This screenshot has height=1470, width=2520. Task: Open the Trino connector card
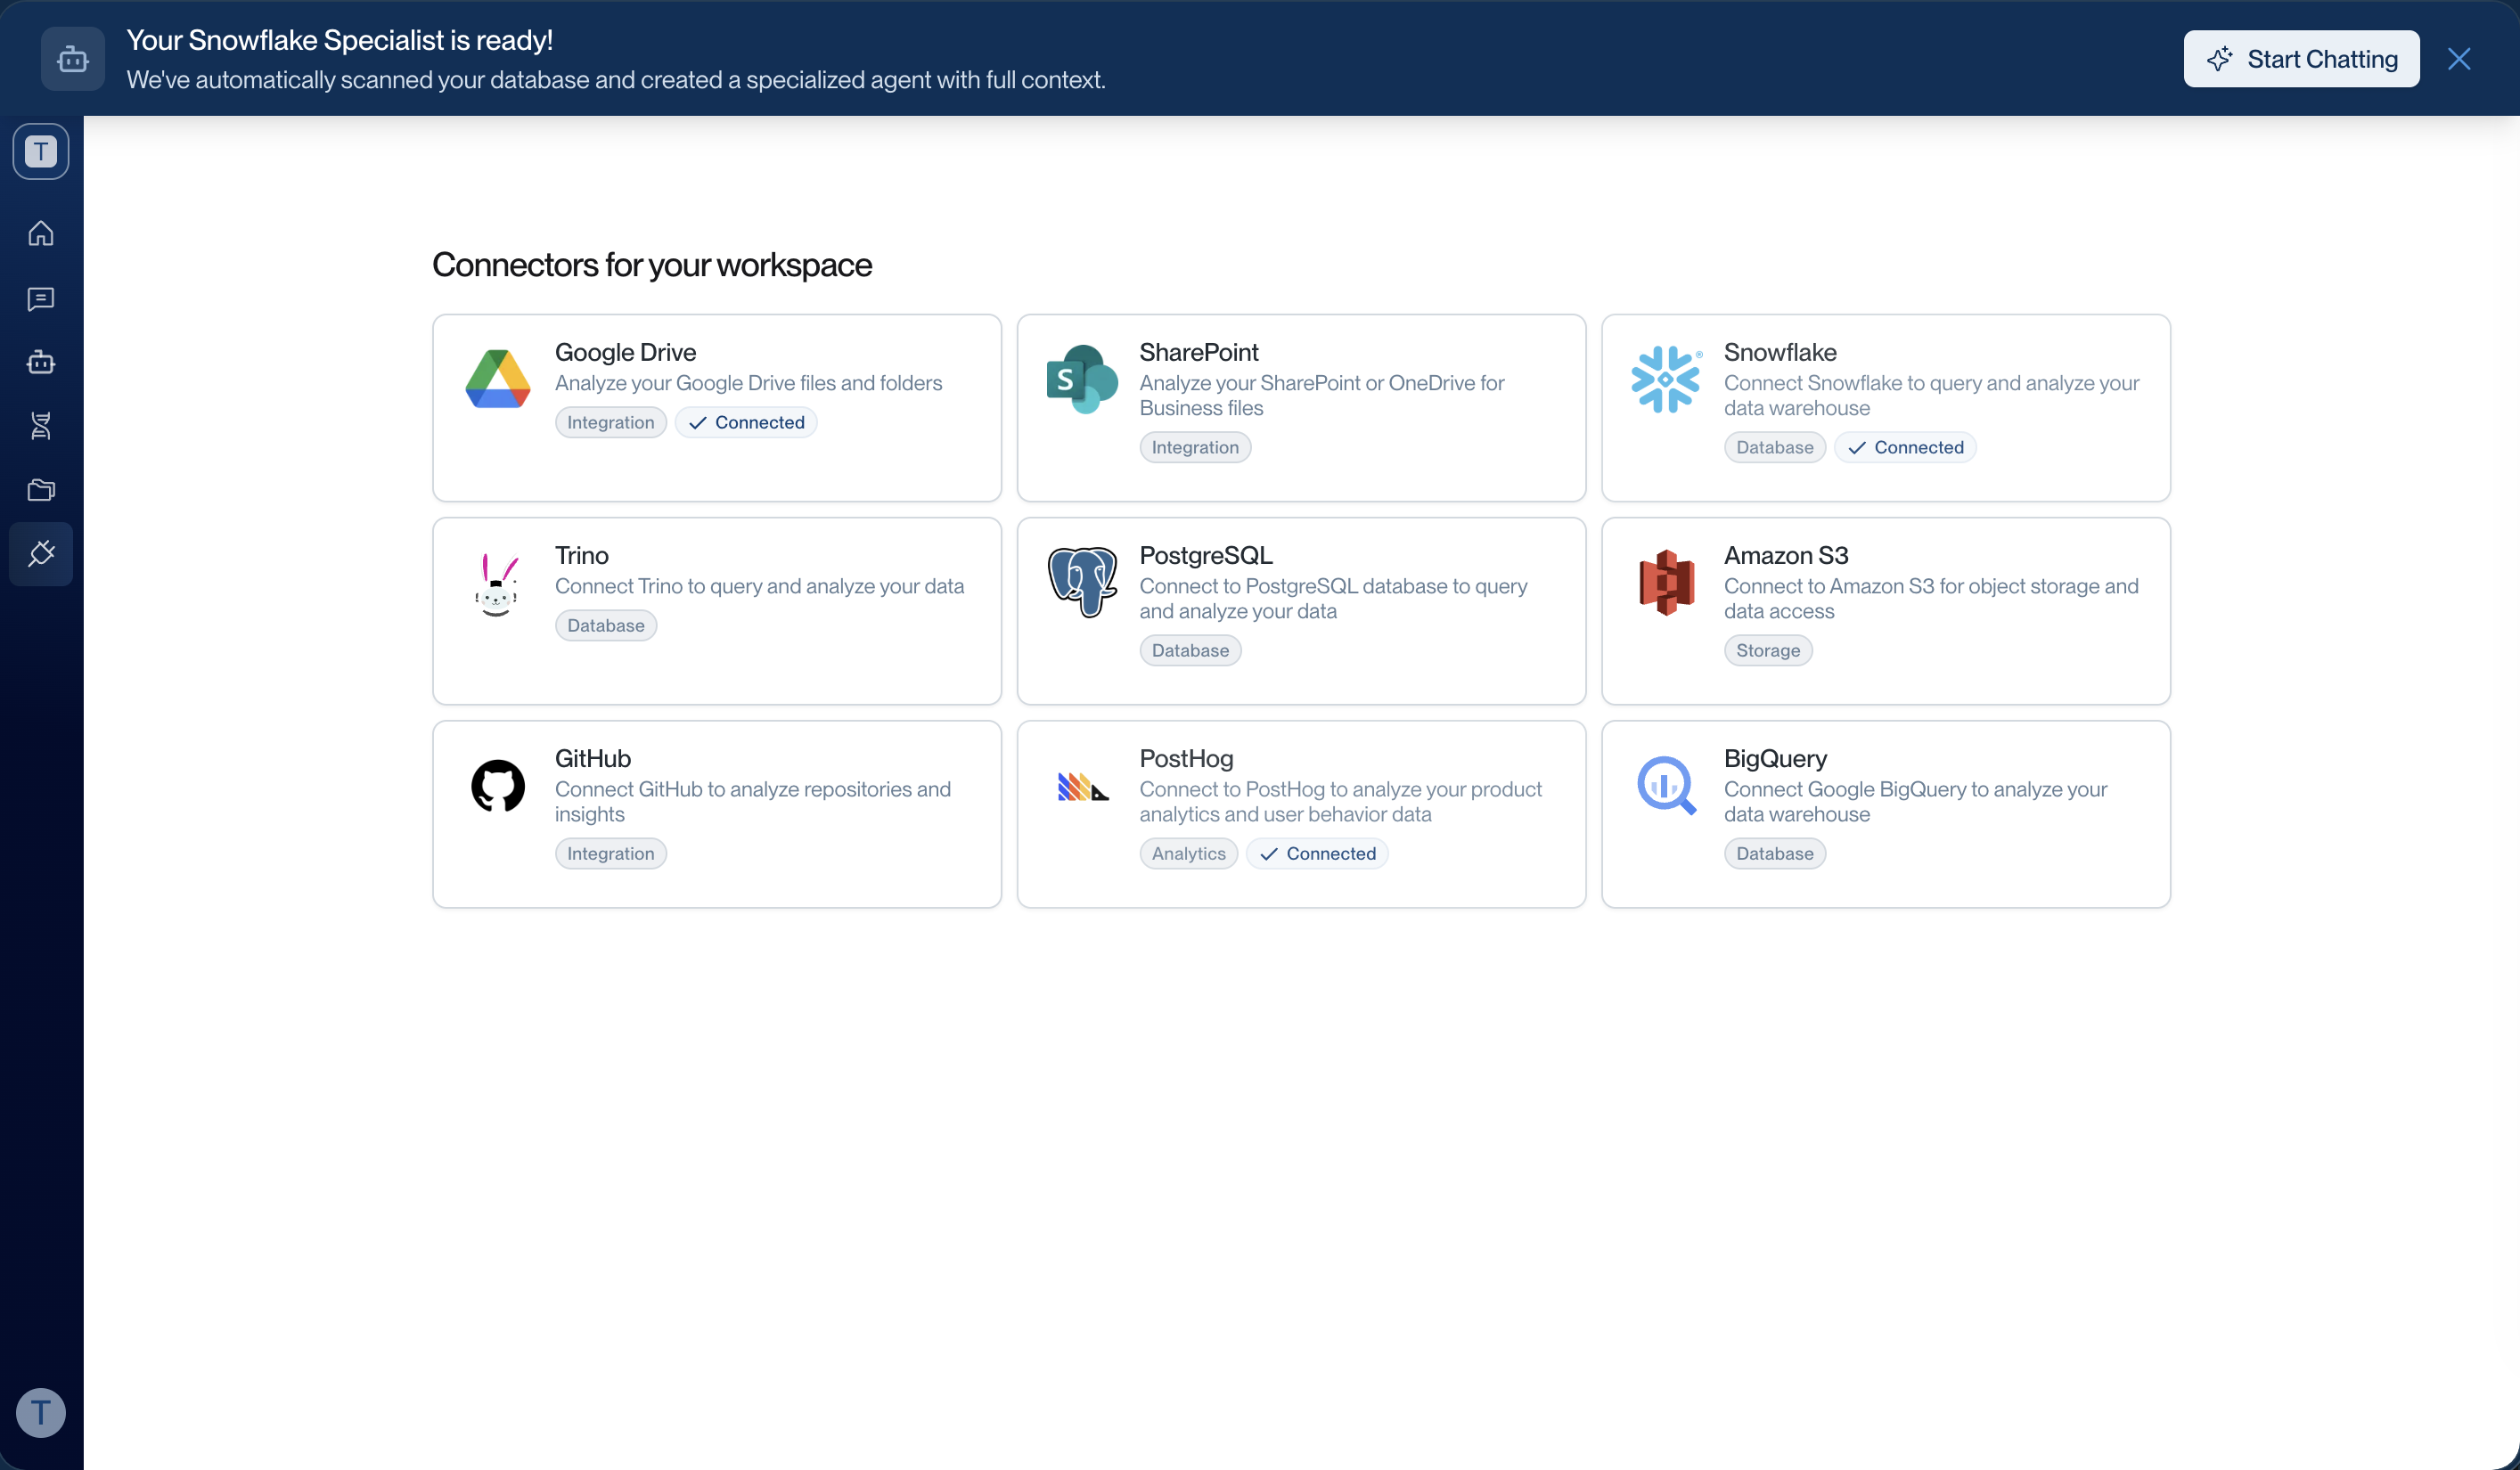(716, 611)
